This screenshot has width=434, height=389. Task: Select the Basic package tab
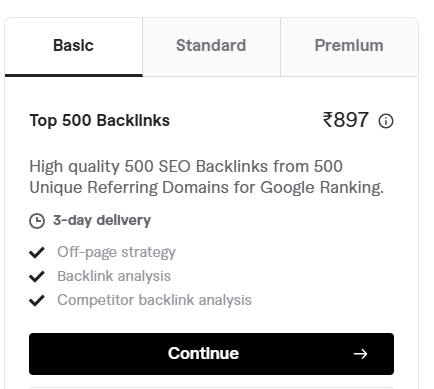point(74,47)
